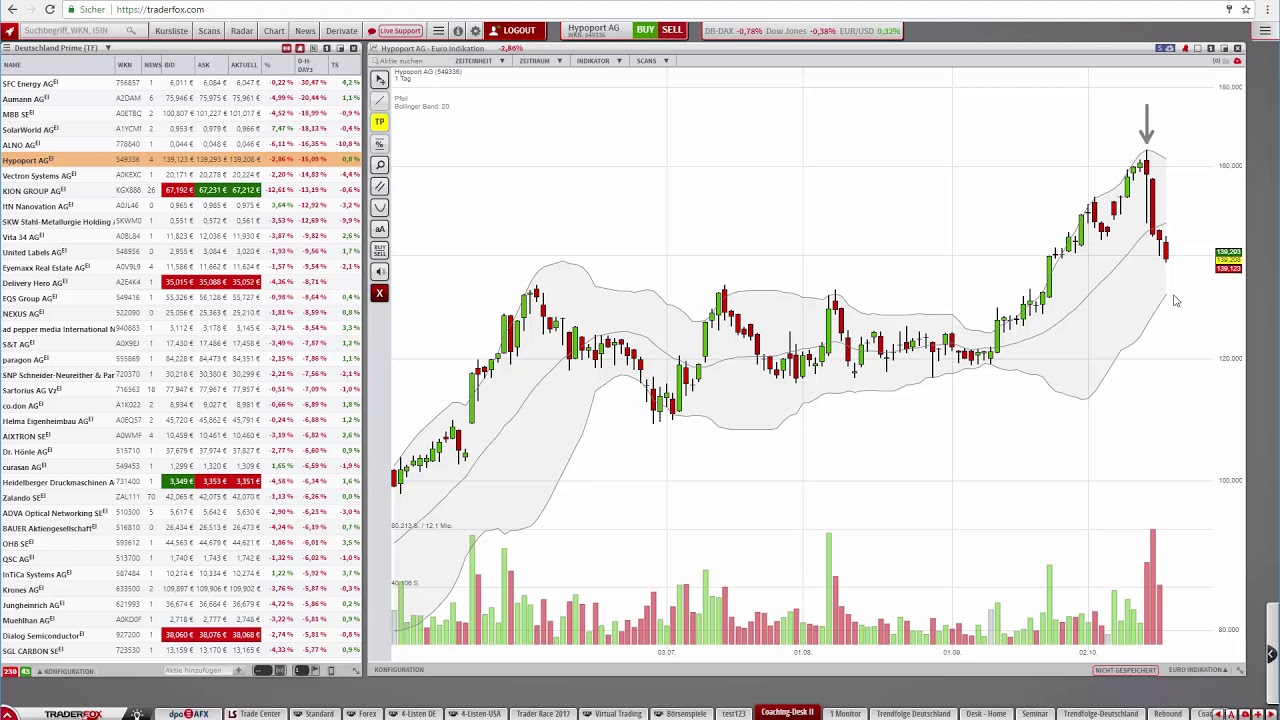
Task: Activate the magnifier zoom tool
Action: (x=379, y=165)
